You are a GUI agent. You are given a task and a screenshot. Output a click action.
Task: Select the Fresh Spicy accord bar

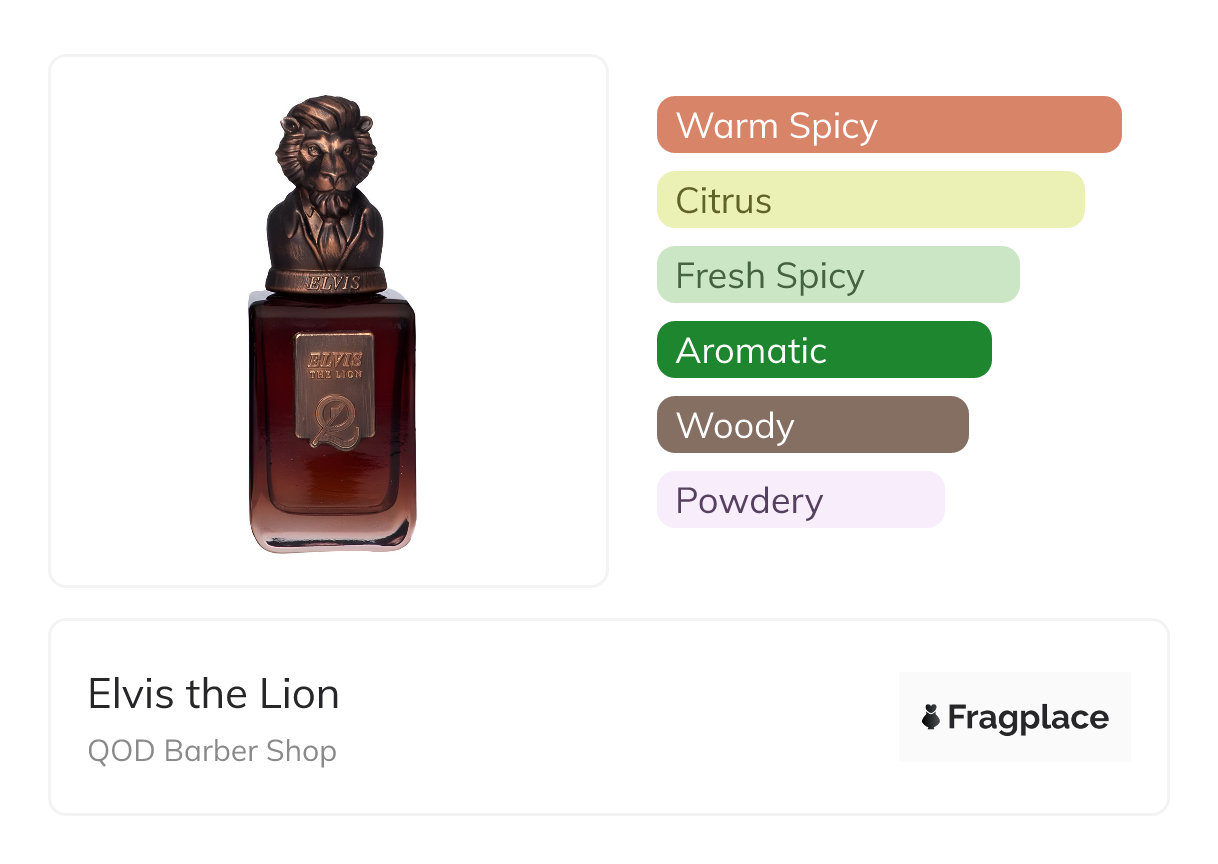click(x=837, y=275)
